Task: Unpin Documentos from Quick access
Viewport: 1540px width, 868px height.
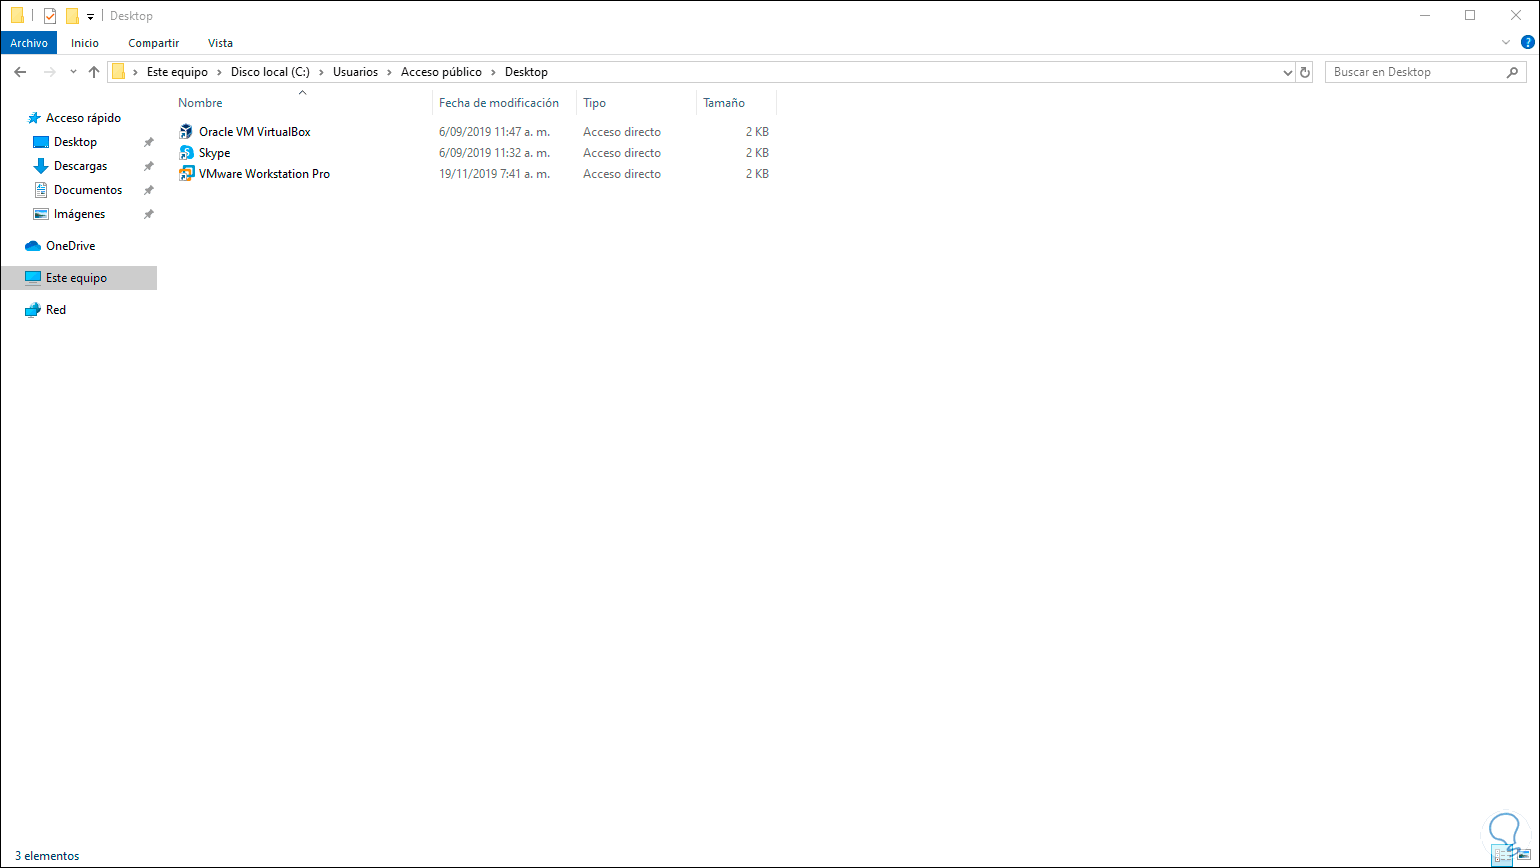Action: pos(148,189)
